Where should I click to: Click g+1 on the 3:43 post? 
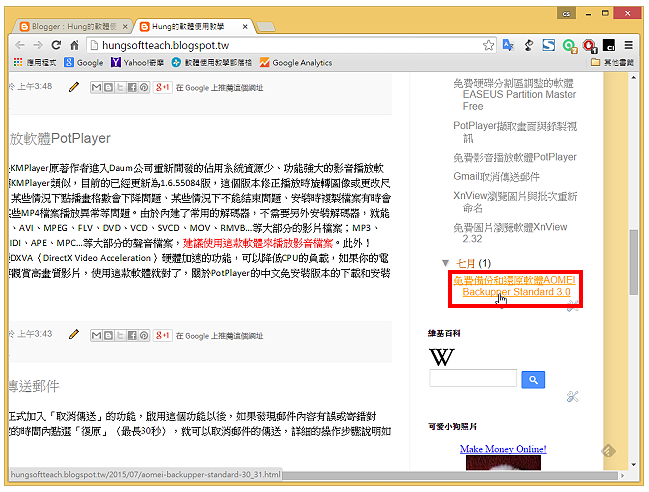[162, 335]
